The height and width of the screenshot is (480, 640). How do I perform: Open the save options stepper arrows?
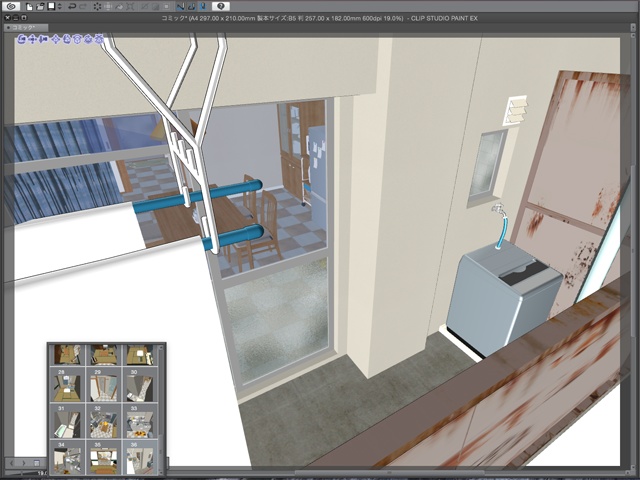pos(60,6)
